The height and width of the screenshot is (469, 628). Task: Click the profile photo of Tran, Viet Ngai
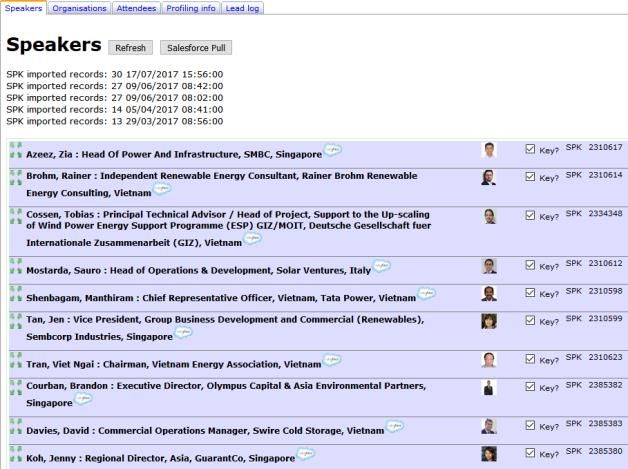[x=489, y=360]
